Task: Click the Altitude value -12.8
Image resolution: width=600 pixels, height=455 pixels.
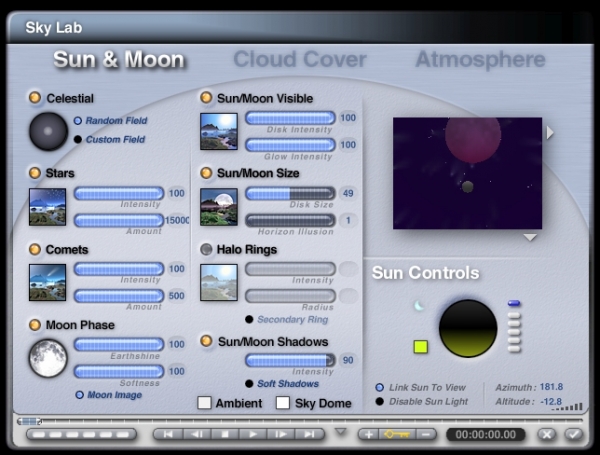Action: point(551,401)
